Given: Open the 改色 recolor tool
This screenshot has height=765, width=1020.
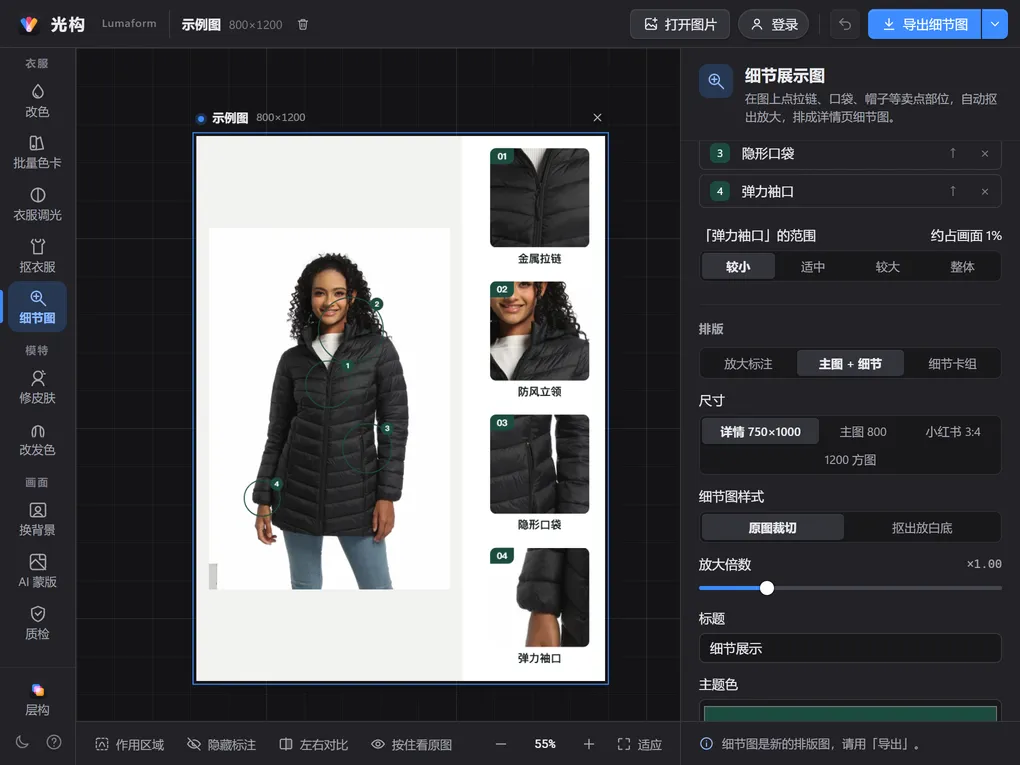Looking at the screenshot, I should pos(37,101).
